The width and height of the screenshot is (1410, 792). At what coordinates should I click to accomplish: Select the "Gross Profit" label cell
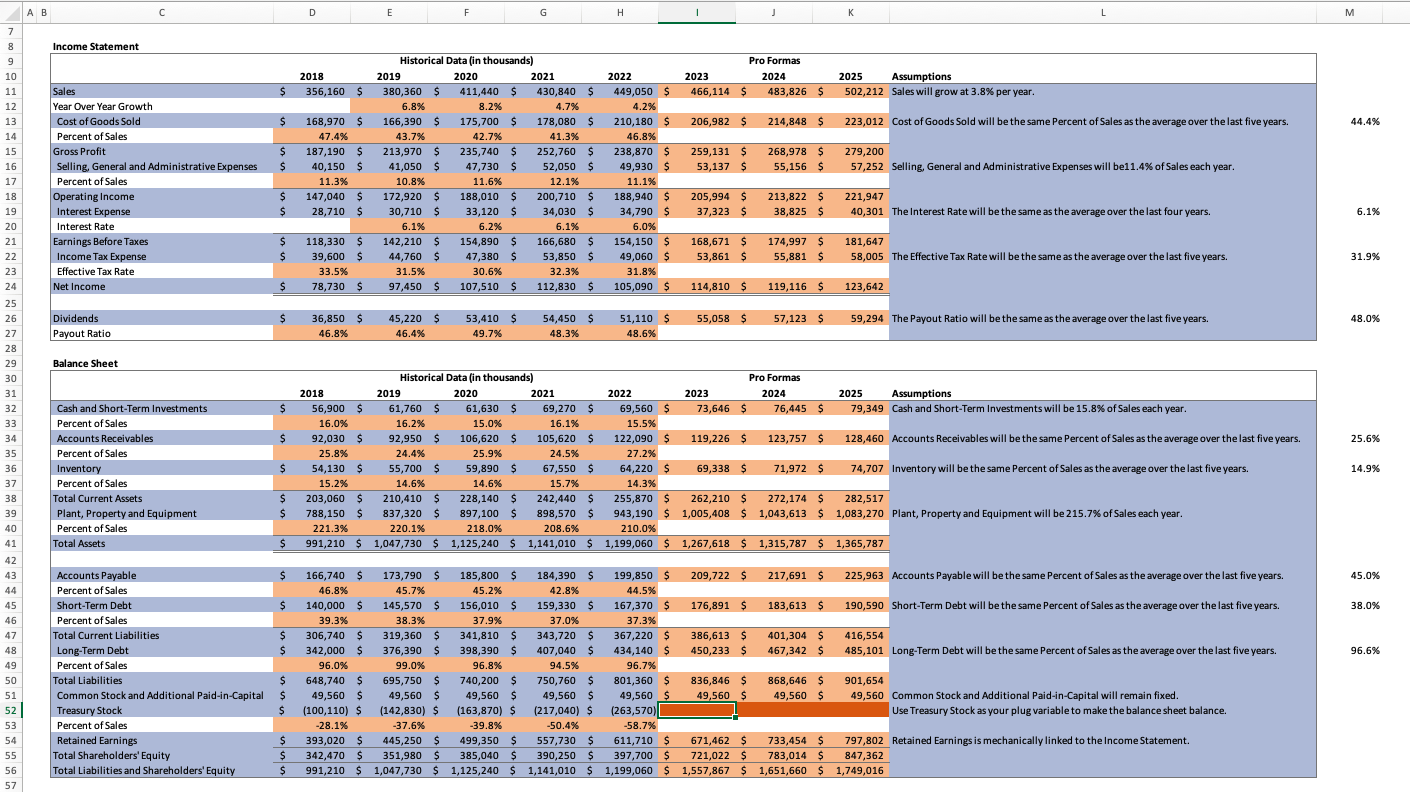click(79, 151)
